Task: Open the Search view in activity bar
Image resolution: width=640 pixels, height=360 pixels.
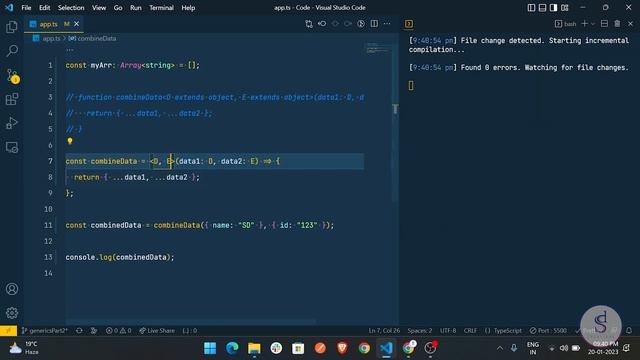Action: [x=12, y=51]
